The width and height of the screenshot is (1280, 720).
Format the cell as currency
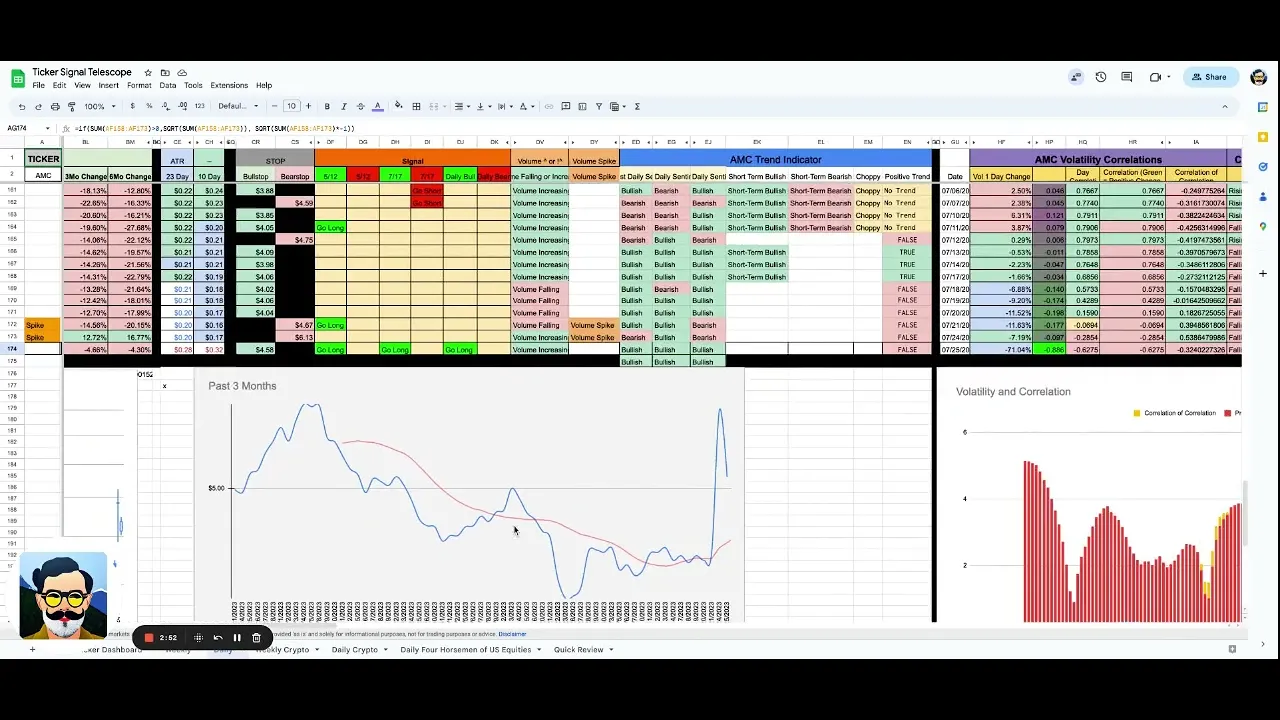132,106
